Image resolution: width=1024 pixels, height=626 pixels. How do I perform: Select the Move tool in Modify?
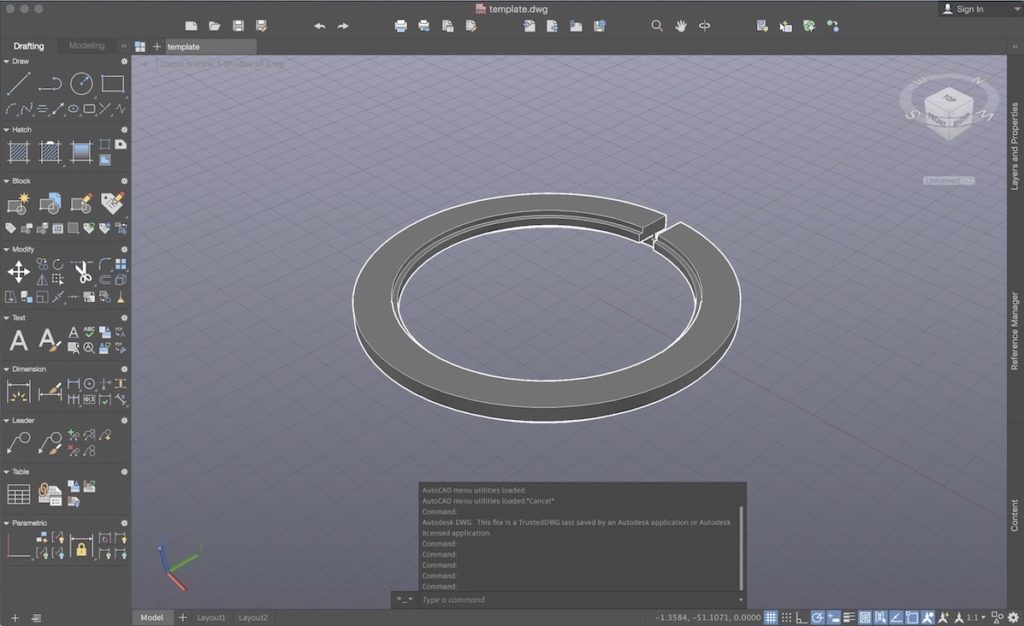(x=18, y=272)
